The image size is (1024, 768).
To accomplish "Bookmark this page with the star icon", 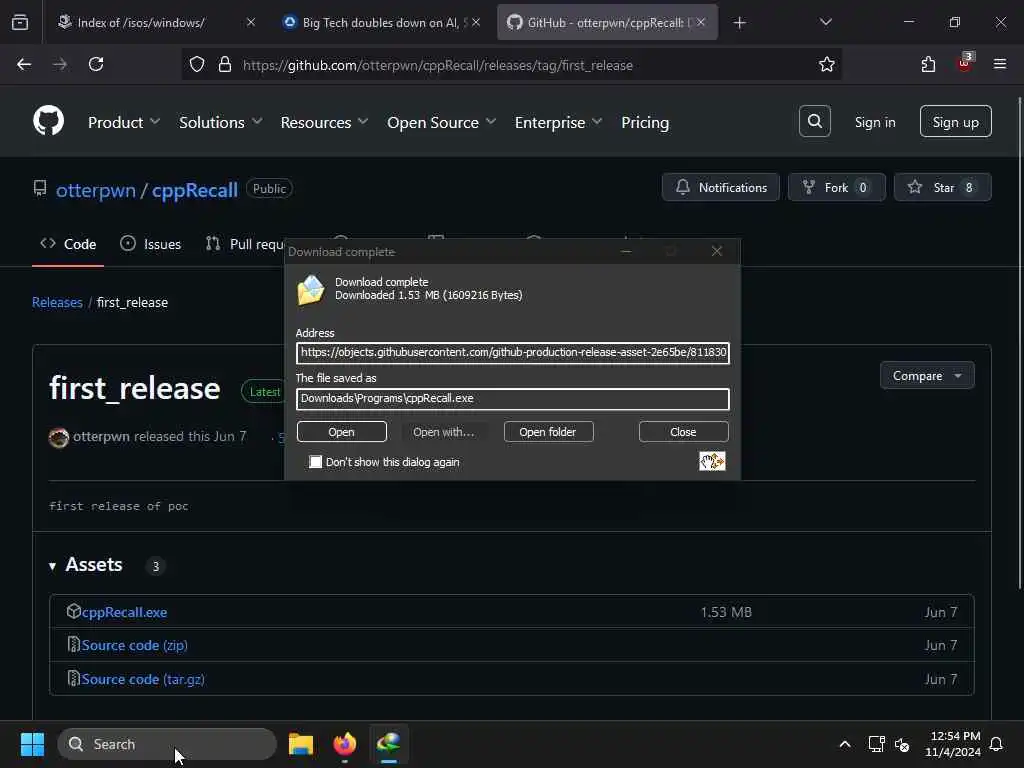I will pyautogui.click(x=827, y=64).
